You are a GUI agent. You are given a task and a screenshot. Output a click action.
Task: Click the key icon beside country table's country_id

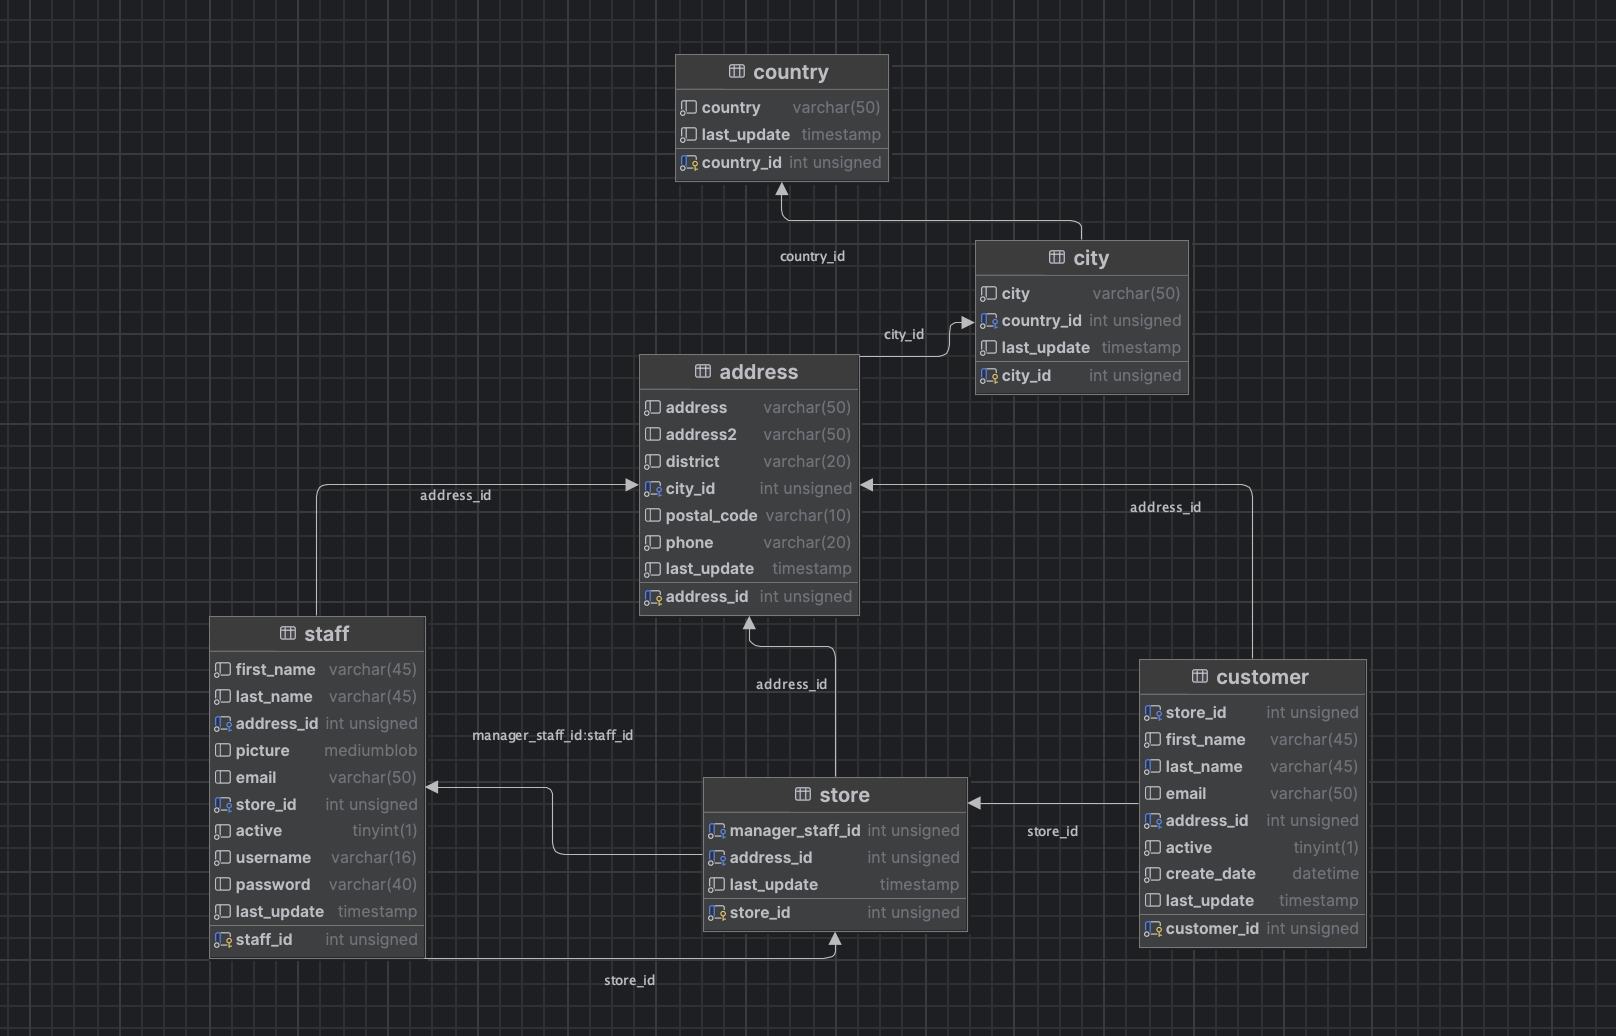689,163
